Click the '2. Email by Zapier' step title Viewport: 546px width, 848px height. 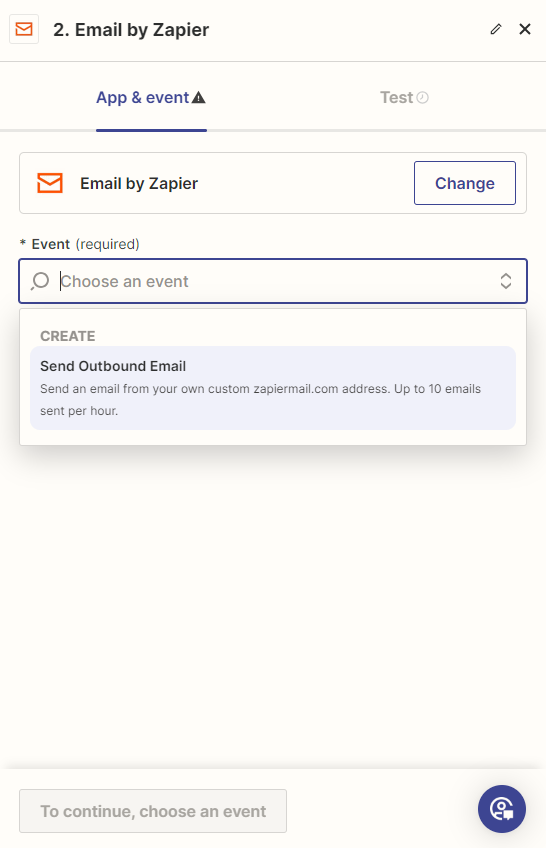click(131, 30)
